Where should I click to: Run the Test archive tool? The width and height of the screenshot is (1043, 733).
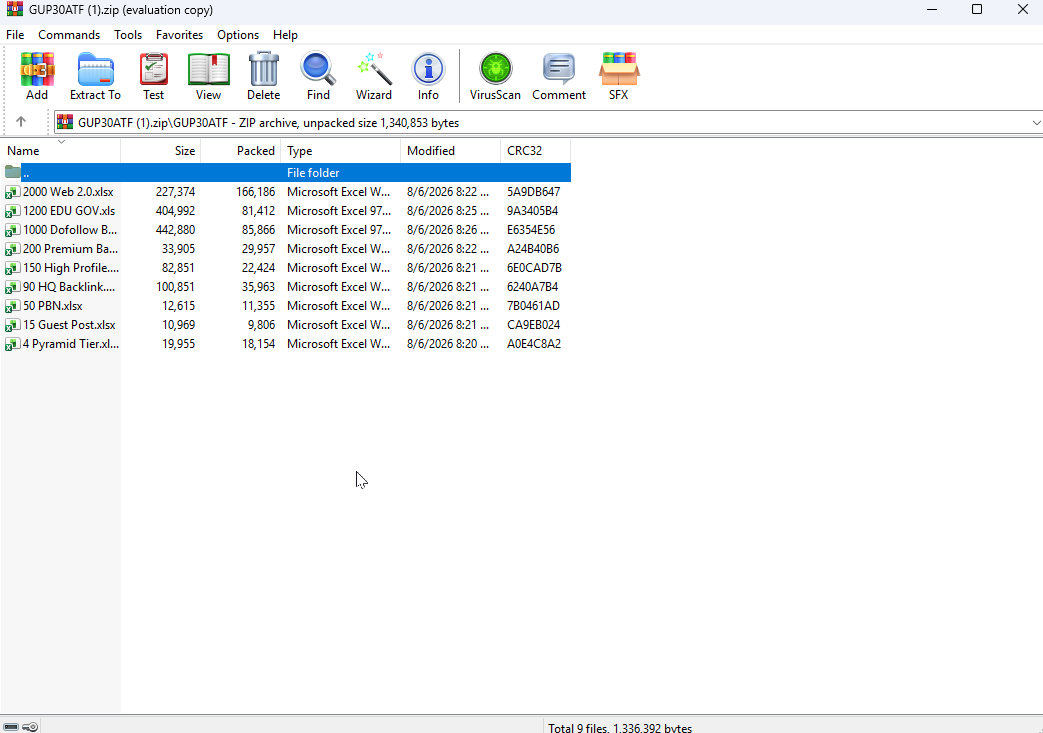click(x=154, y=76)
